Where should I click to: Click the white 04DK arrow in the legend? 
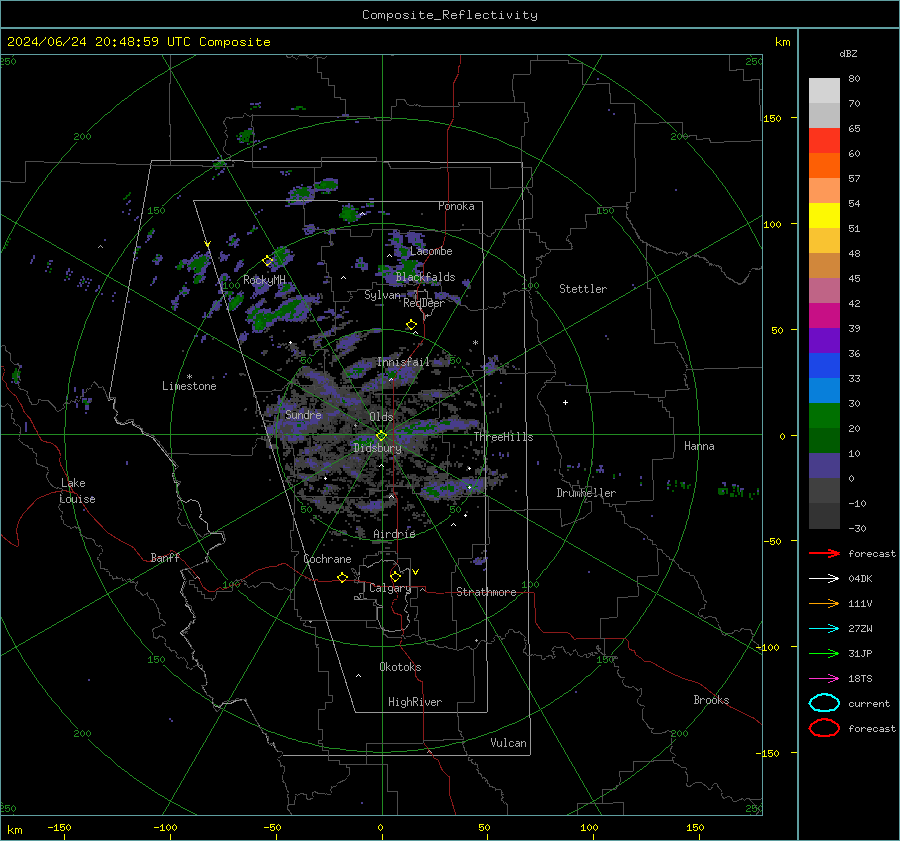pos(824,579)
